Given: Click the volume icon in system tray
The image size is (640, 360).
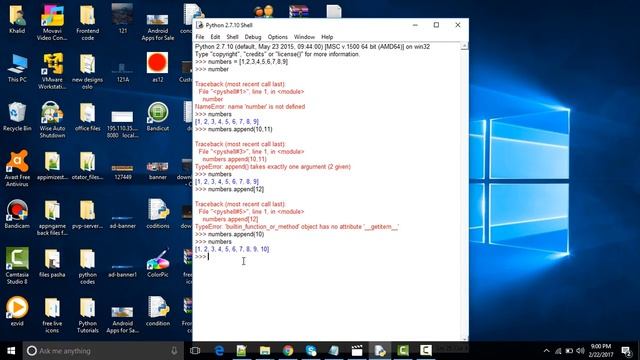Looking at the screenshot, I should coord(580,351).
